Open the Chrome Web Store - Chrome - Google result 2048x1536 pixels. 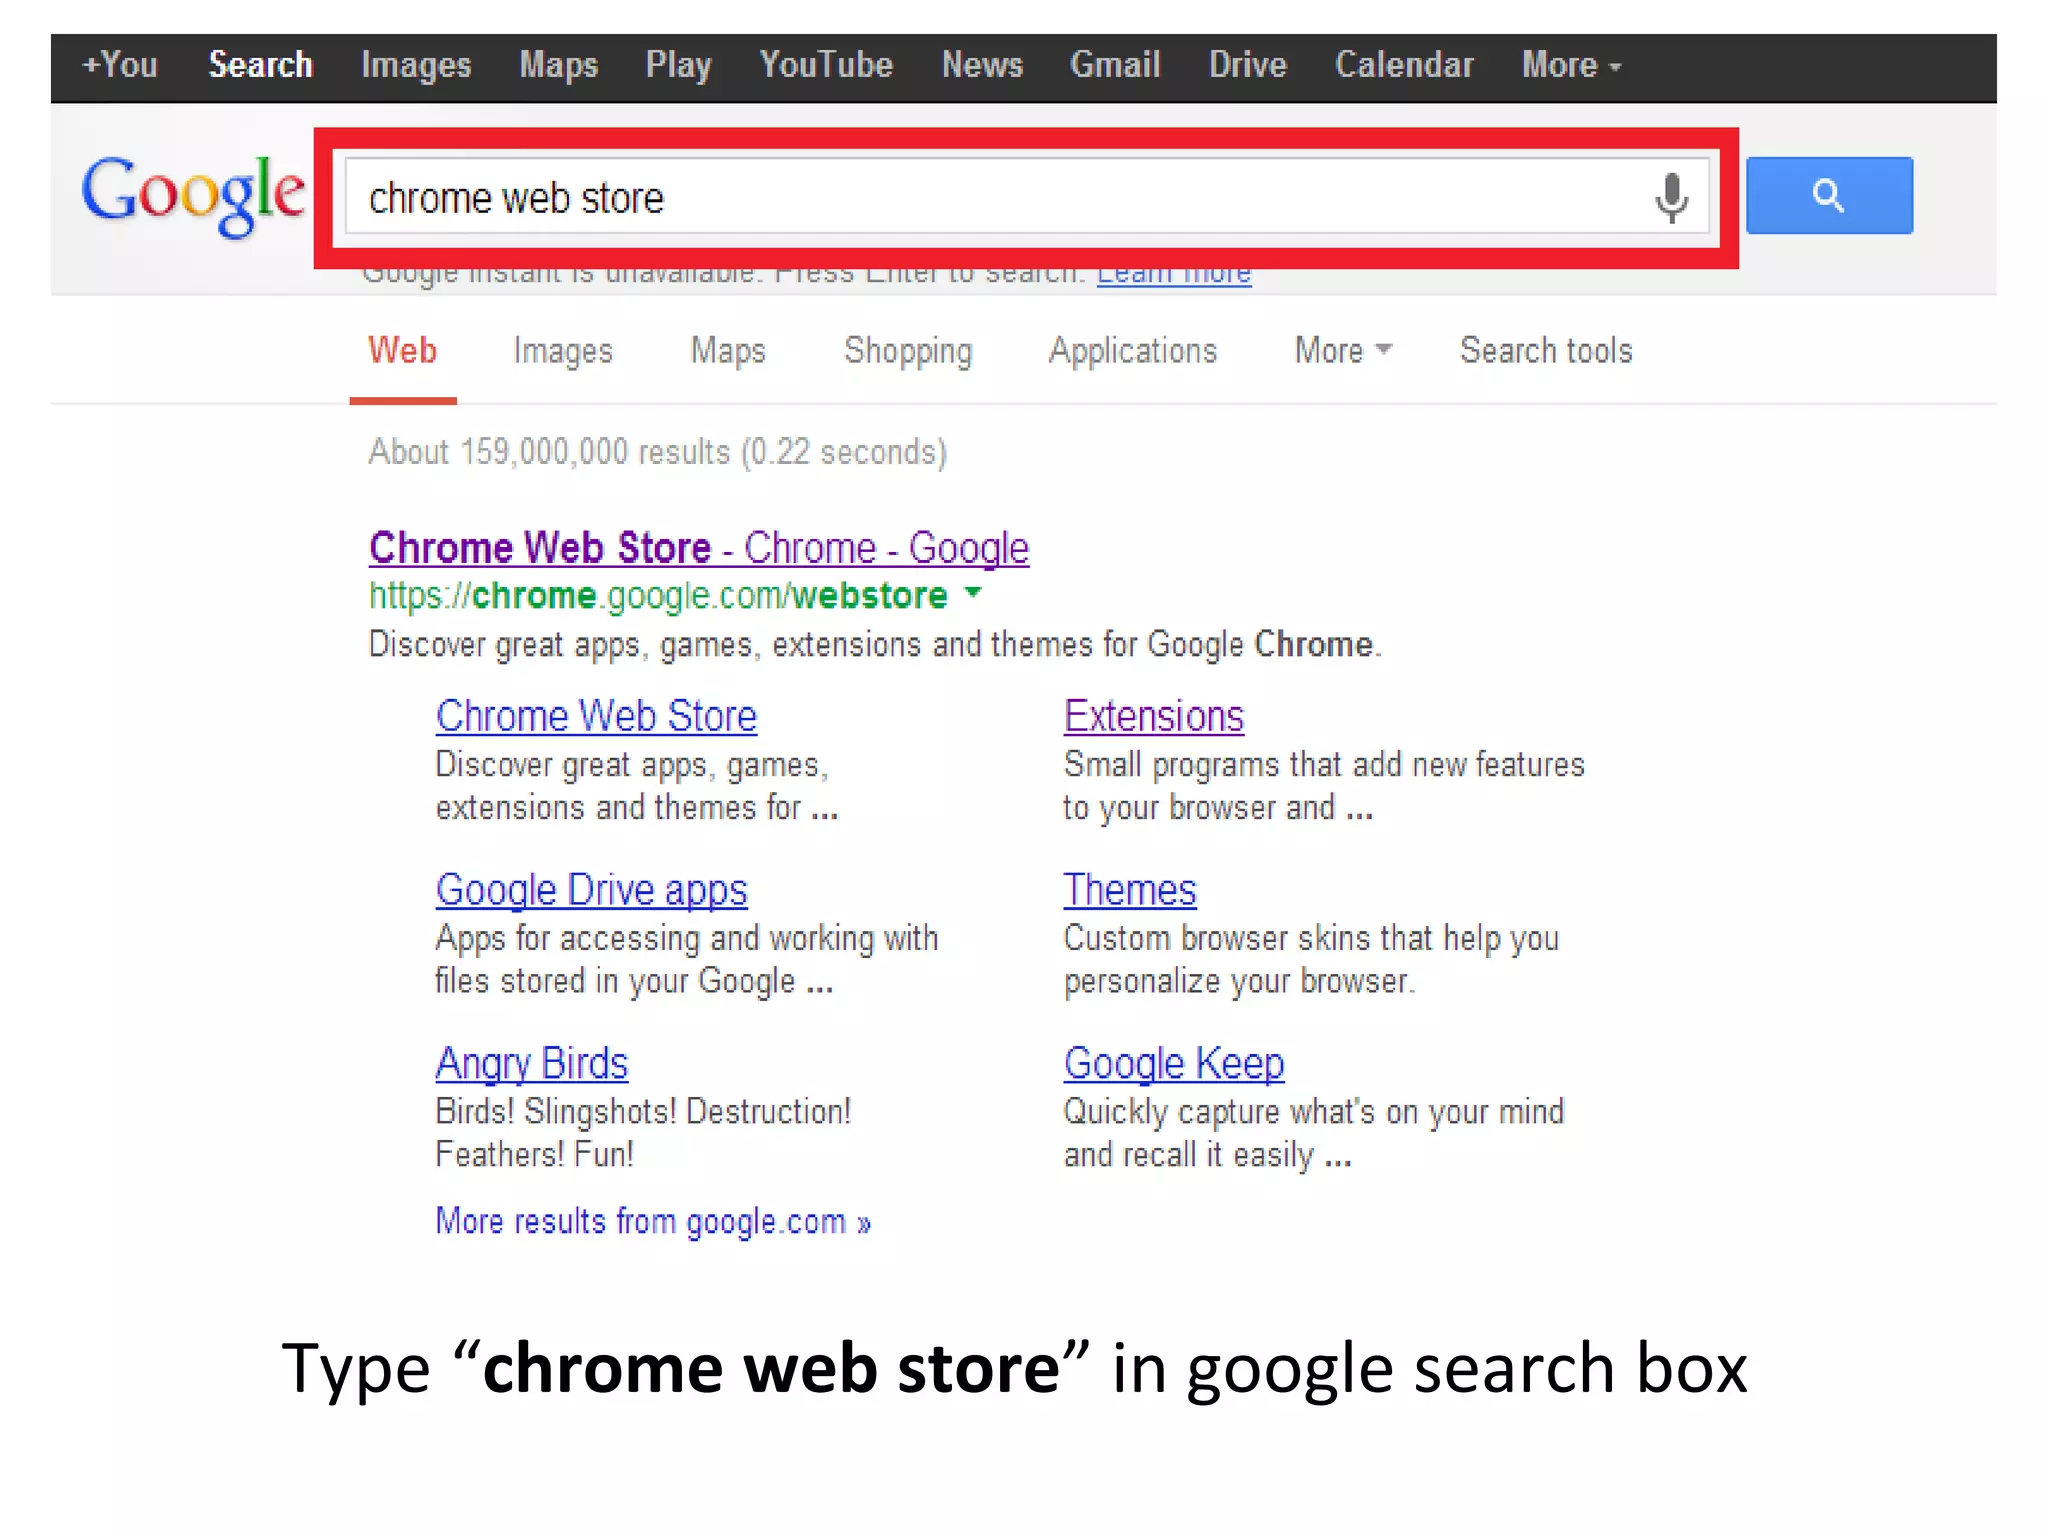(699, 548)
